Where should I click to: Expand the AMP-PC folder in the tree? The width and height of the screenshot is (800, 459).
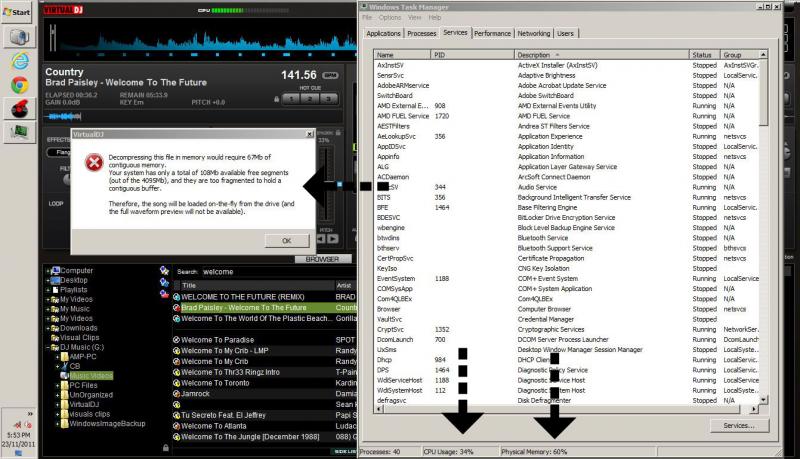tap(56, 357)
